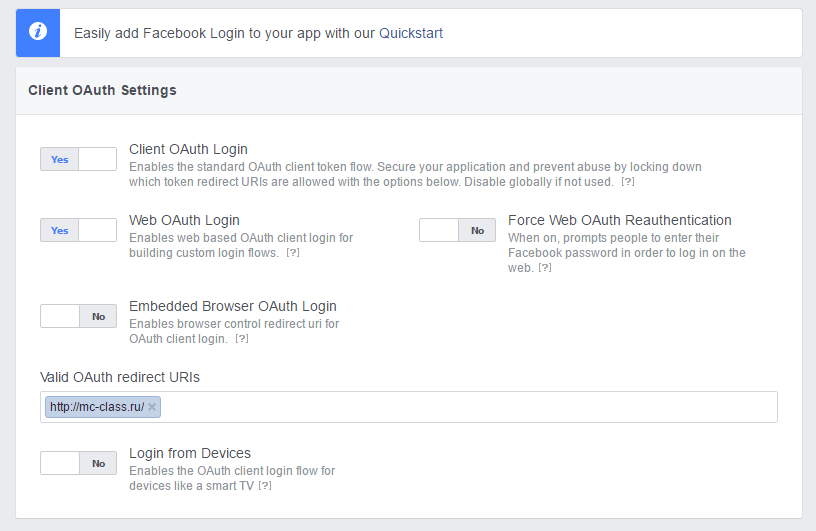Click the Web OAuth Login title text
The image size is (816, 531).
coord(184,220)
